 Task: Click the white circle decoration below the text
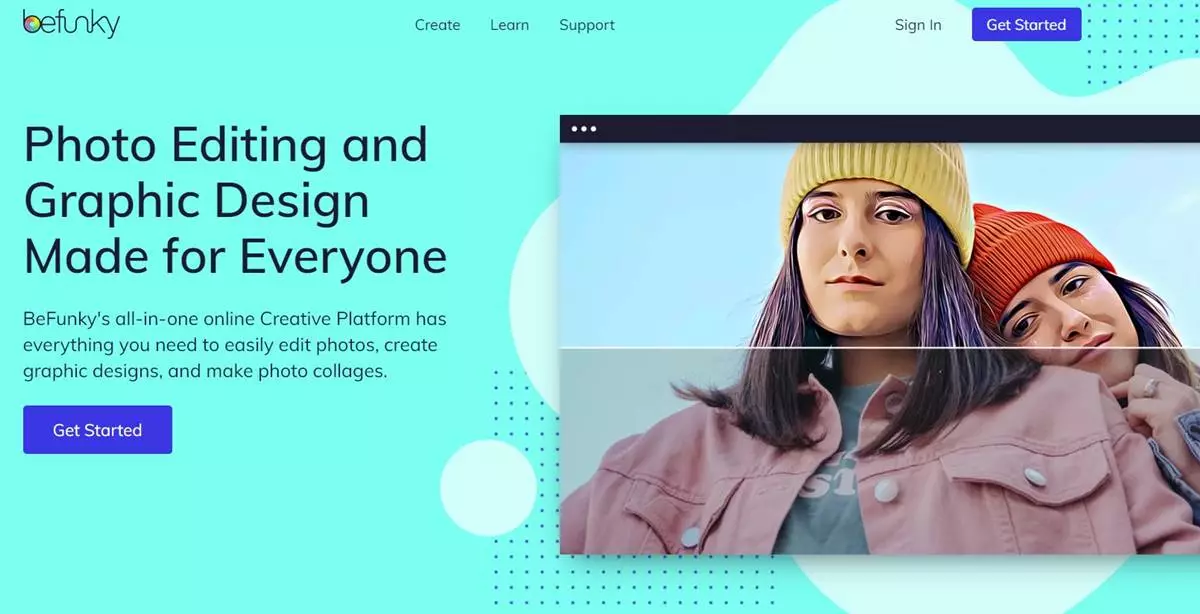pyautogui.click(x=489, y=488)
